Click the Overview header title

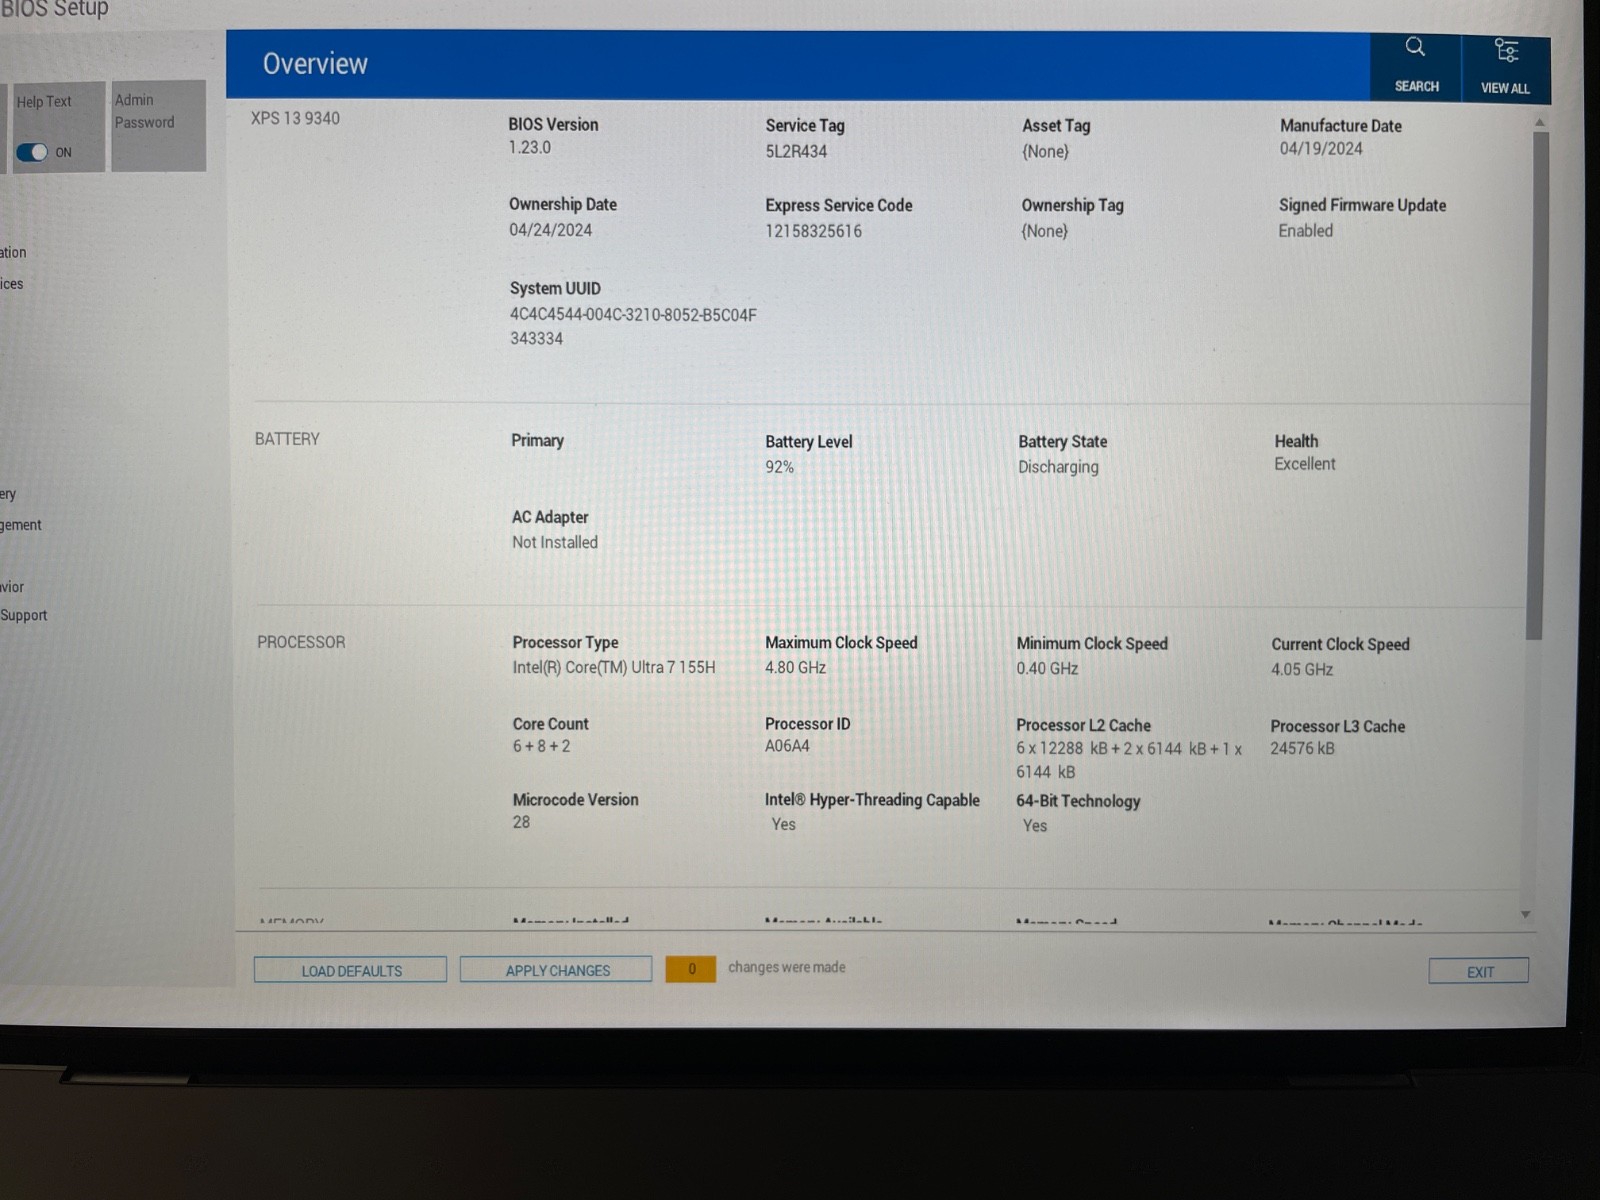pyautogui.click(x=315, y=64)
